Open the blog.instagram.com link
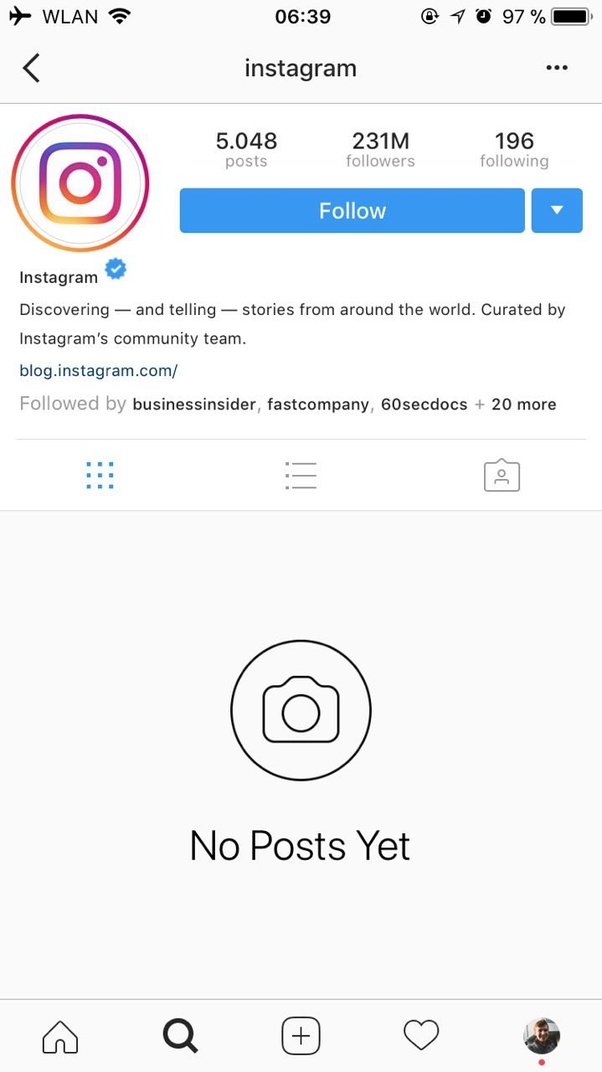The width and height of the screenshot is (602, 1072). [x=98, y=371]
